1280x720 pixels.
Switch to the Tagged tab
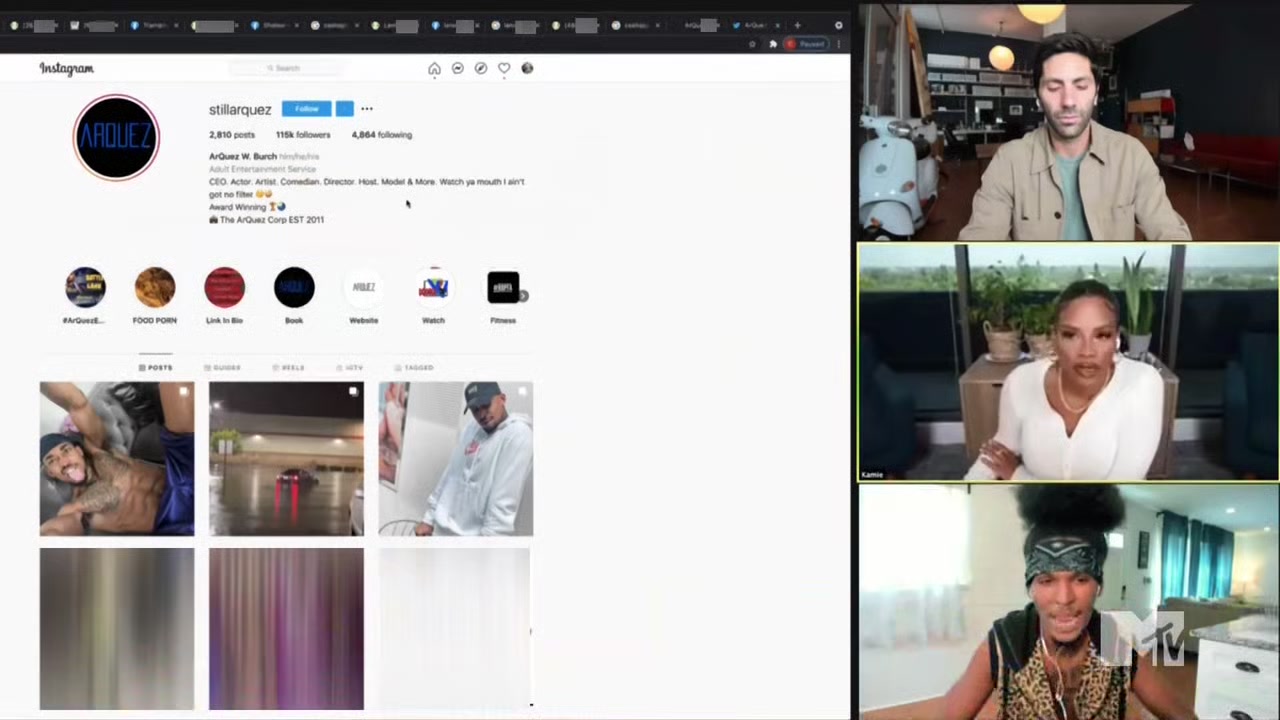(x=414, y=368)
